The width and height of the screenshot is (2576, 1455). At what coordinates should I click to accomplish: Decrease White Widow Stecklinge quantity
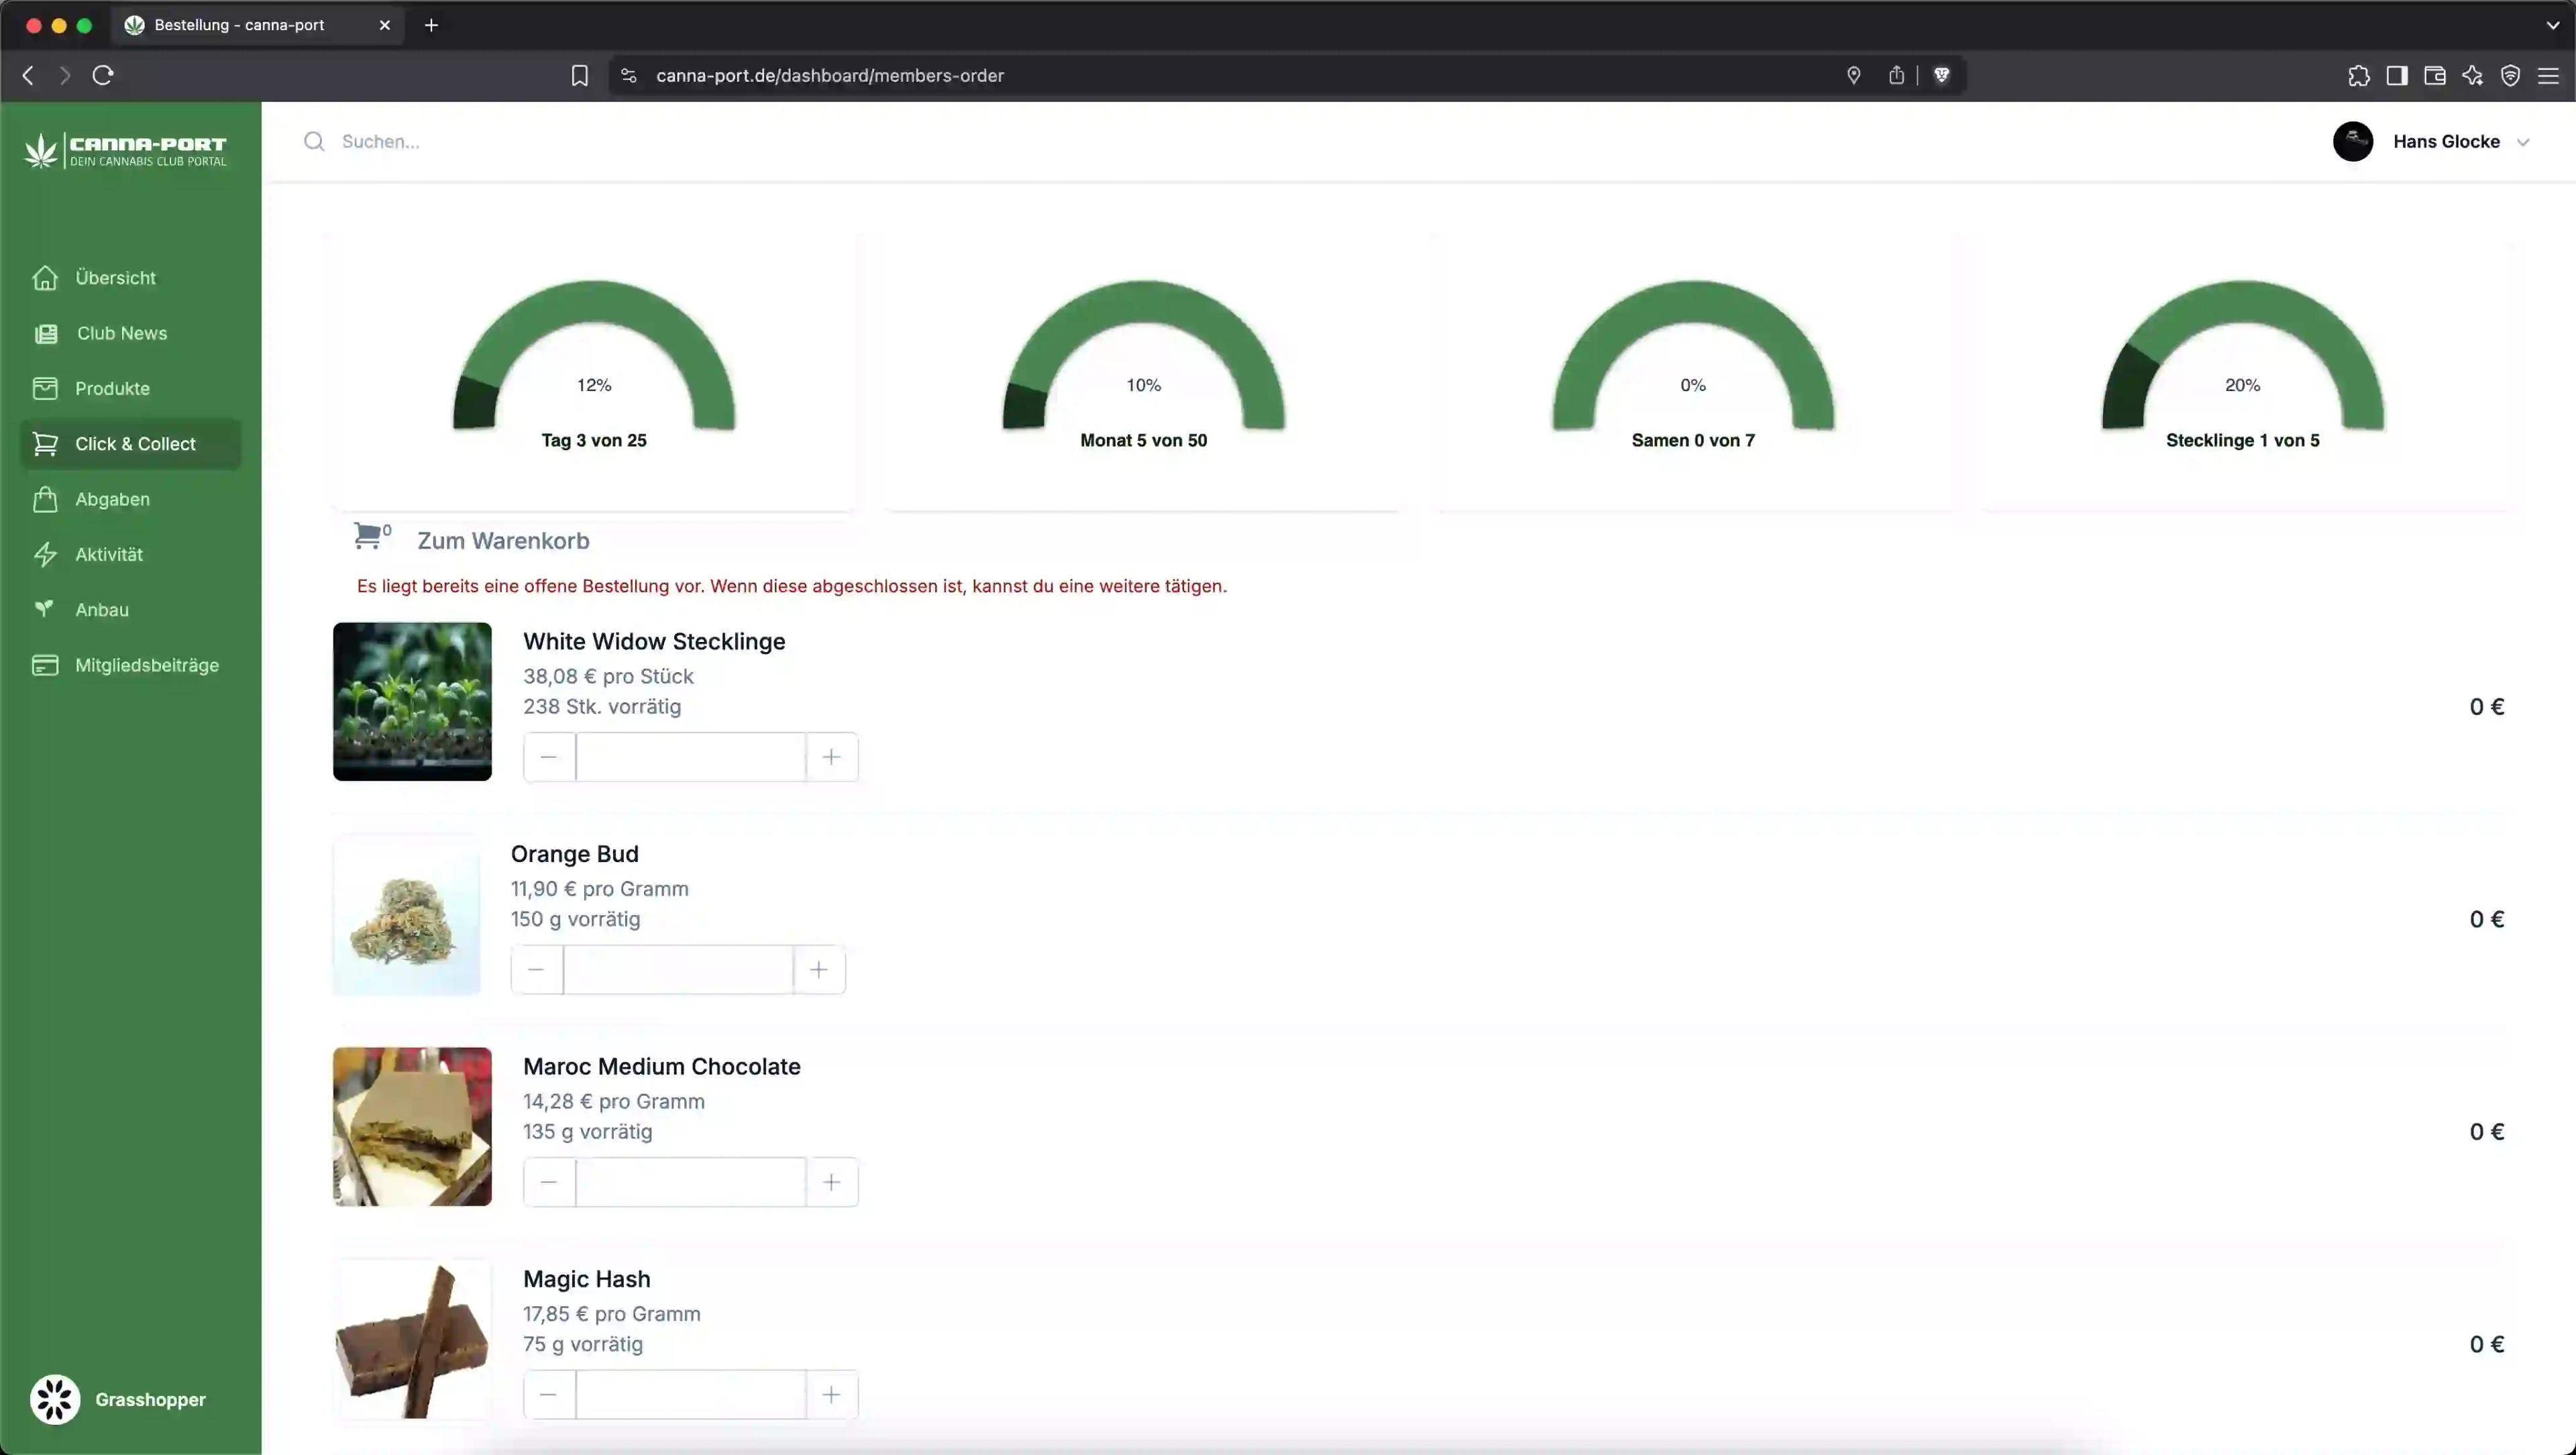549,757
